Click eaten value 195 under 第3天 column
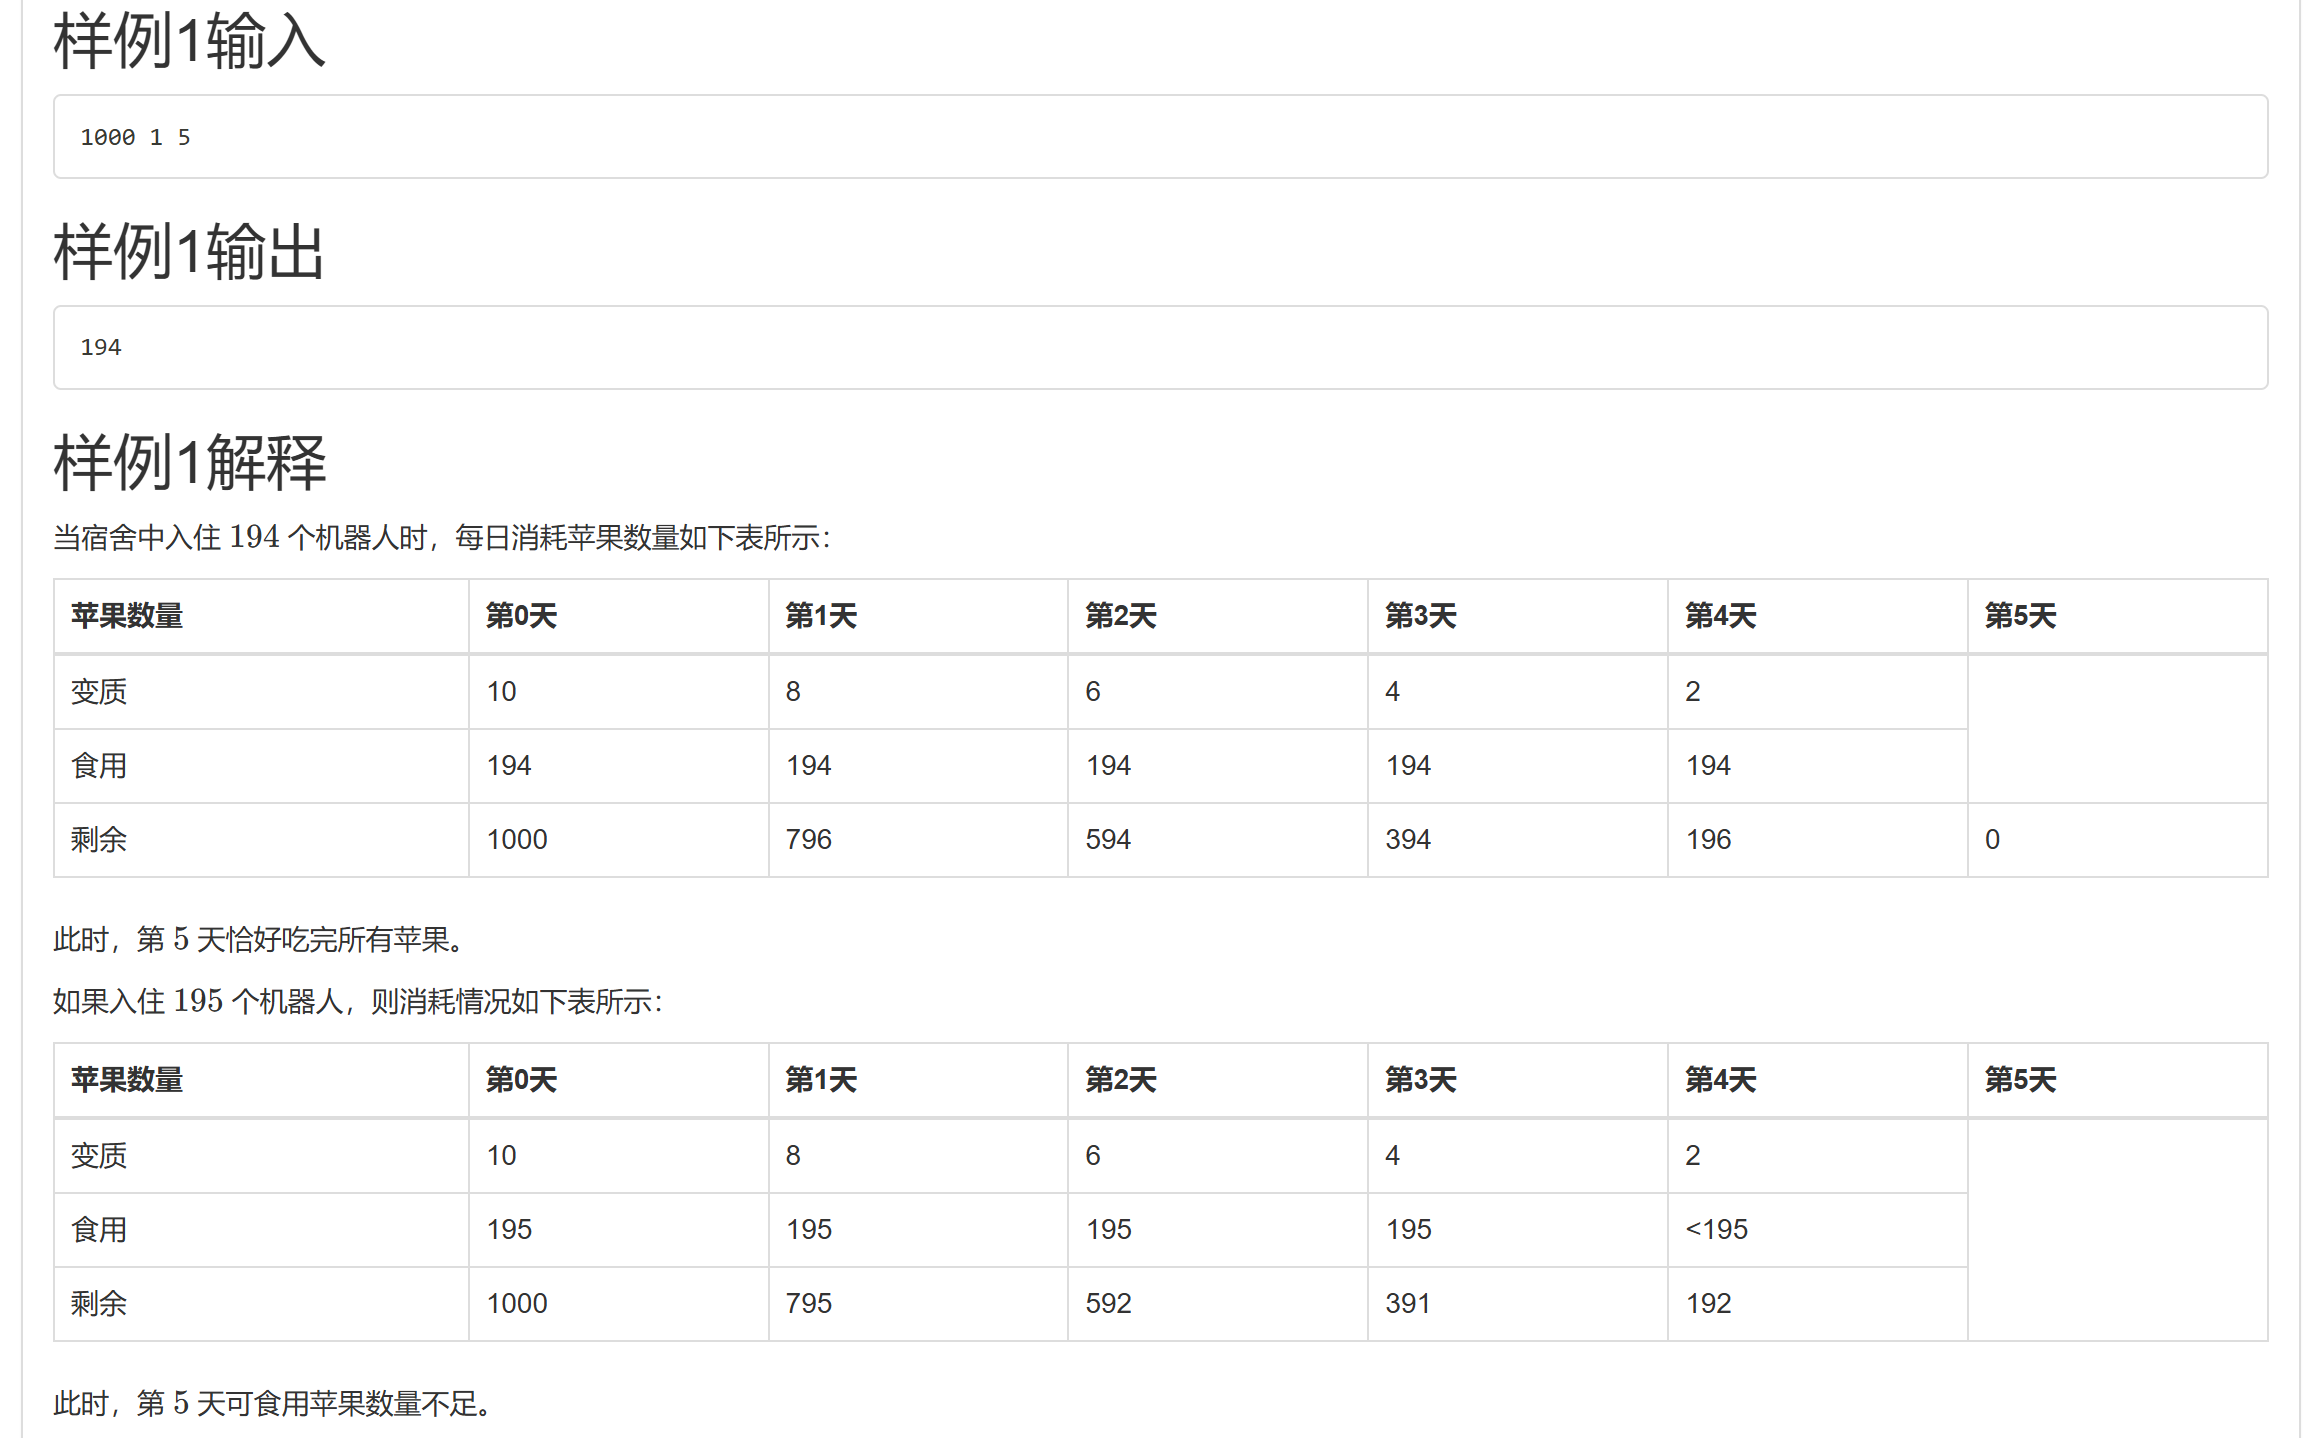Screen dimensions: 2324x1438 click(x=1409, y=1230)
